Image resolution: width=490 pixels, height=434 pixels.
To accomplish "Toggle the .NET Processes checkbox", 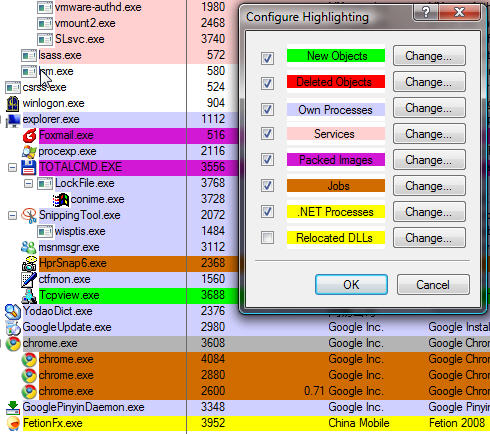I will 267,211.
